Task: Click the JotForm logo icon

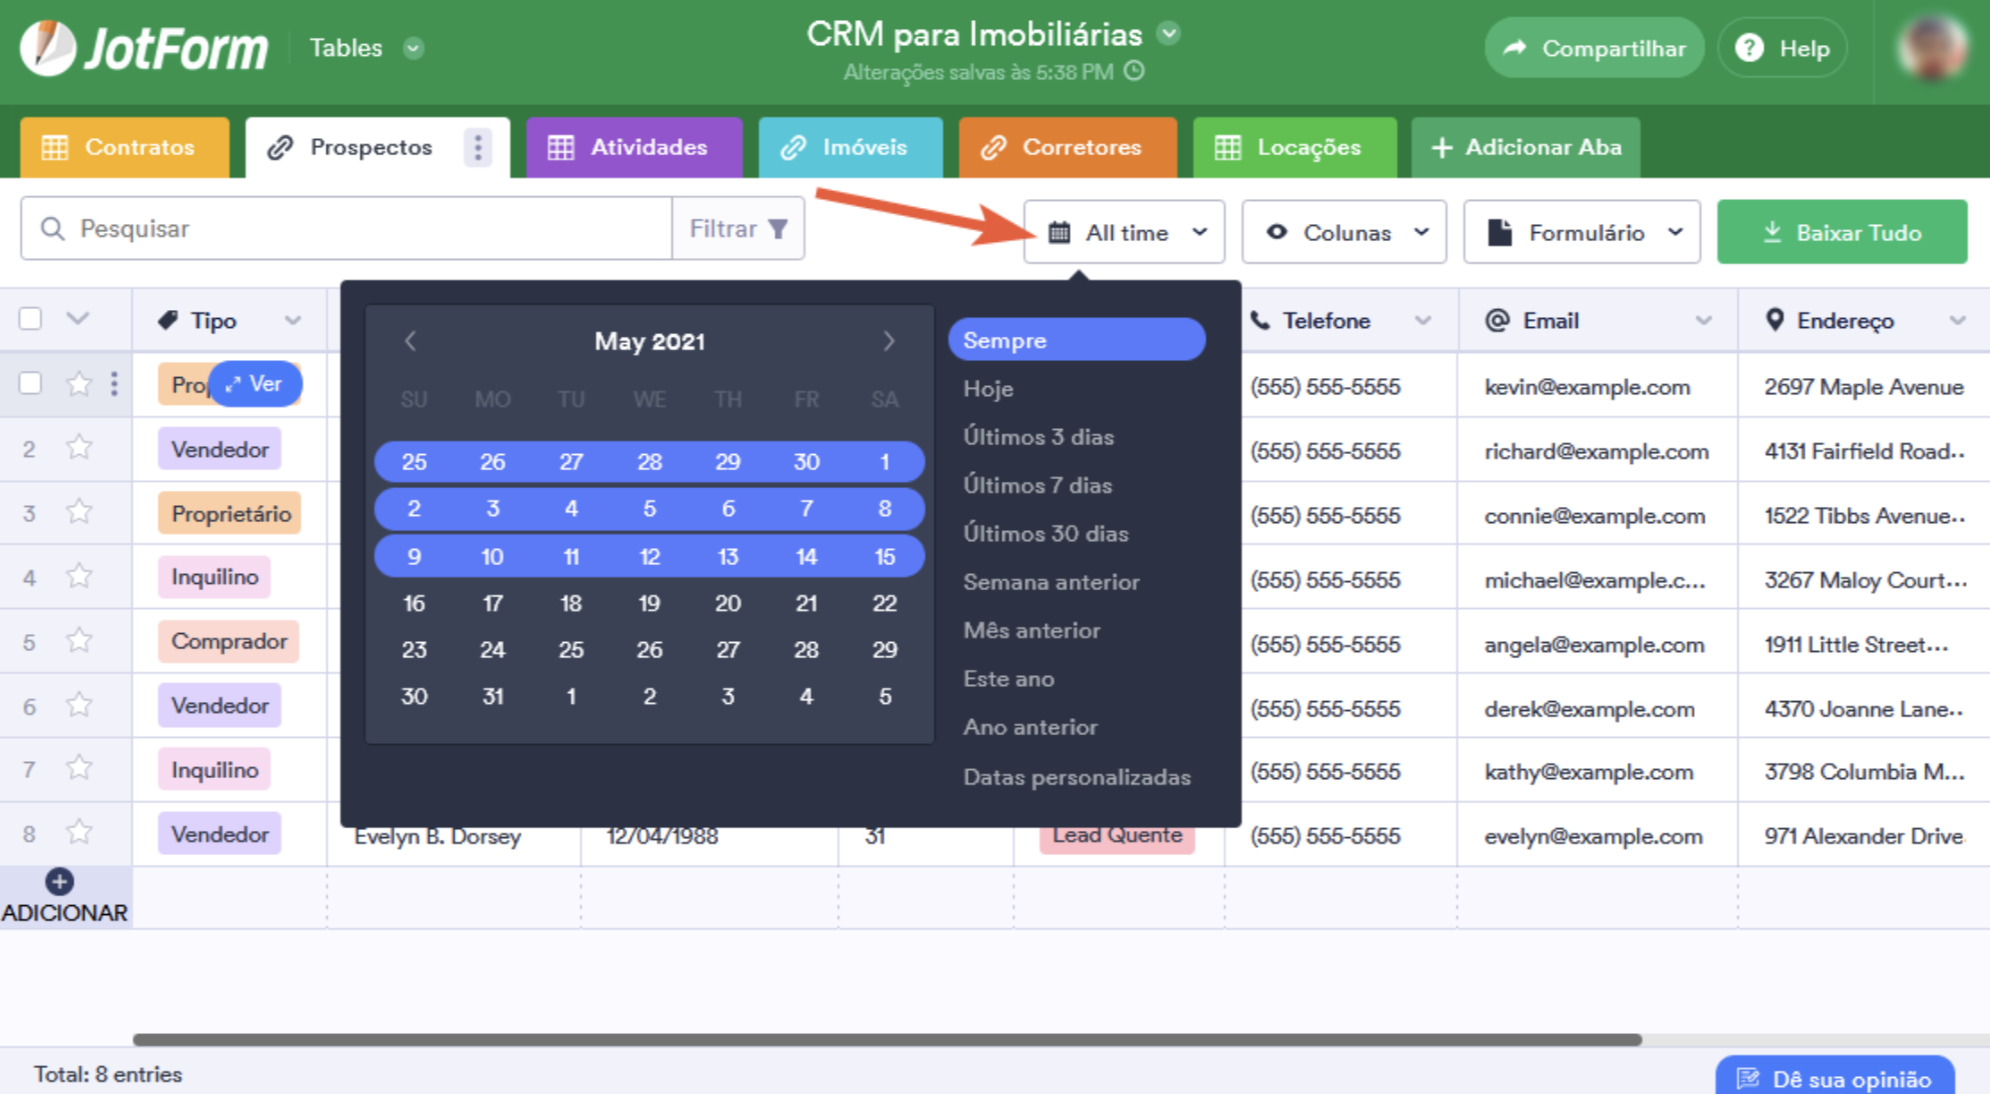Action: pyautogui.click(x=48, y=47)
